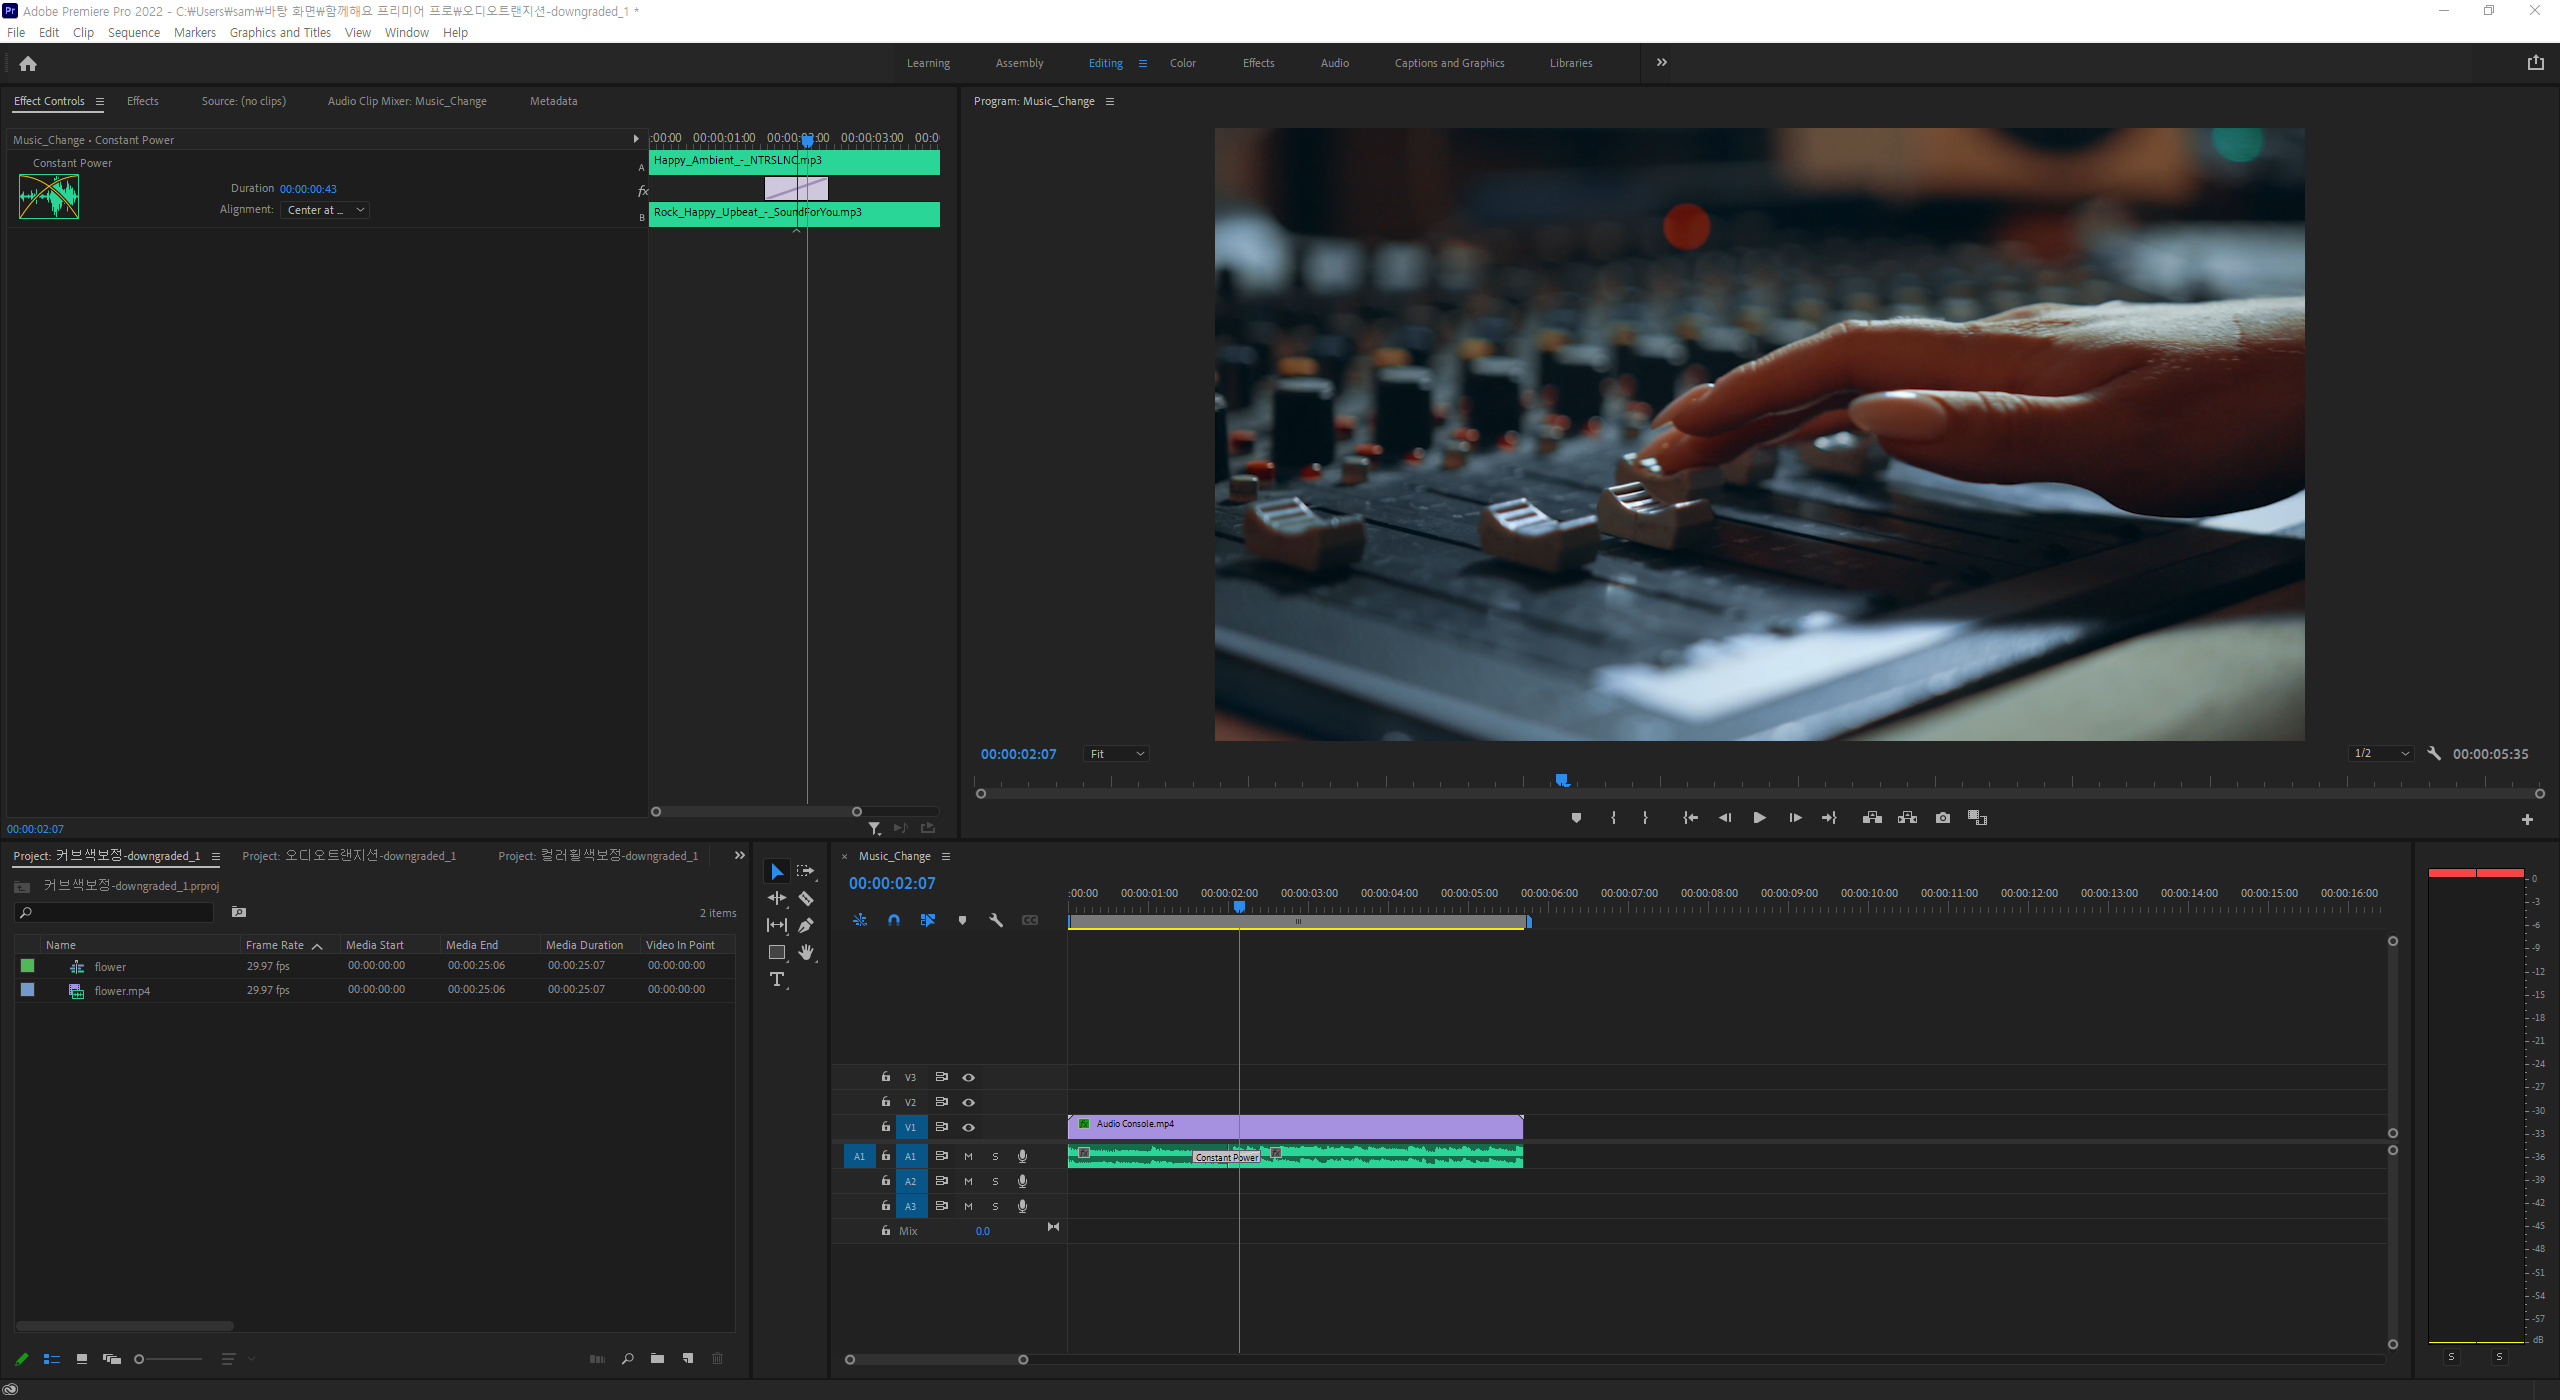Select the Ripple Edit tool
The width and height of the screenshot is (2560, 1400).
point(777,898)
